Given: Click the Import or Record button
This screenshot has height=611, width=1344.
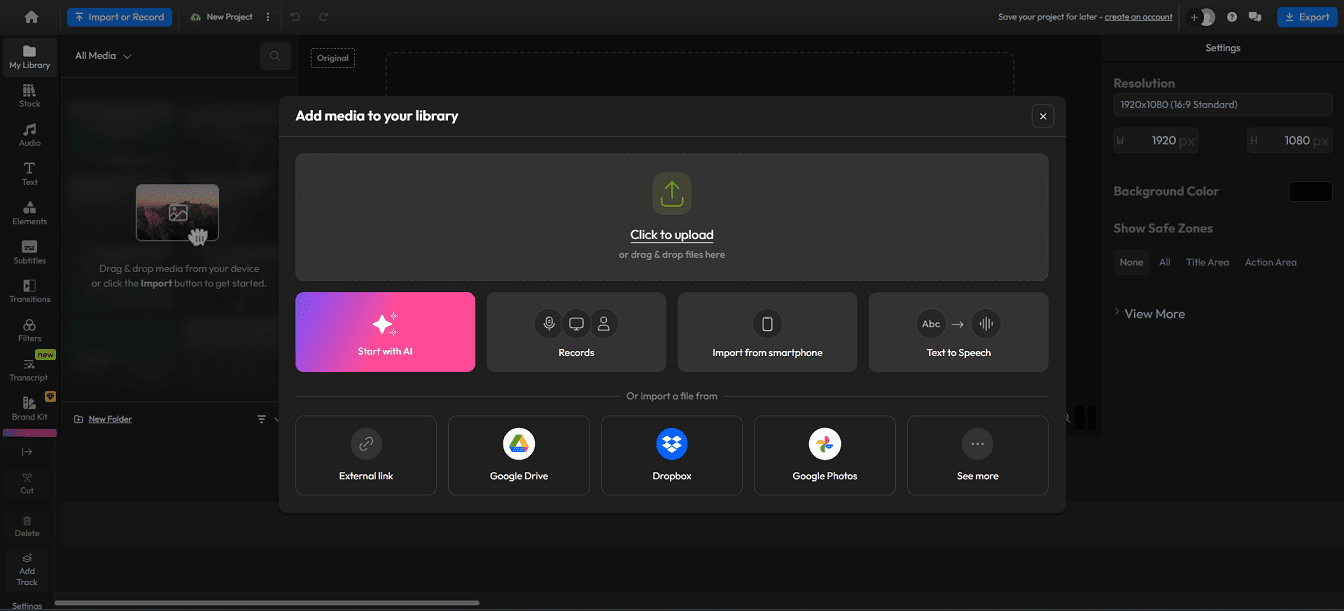Looking at the screenshot, I should (x=119, y=17).
